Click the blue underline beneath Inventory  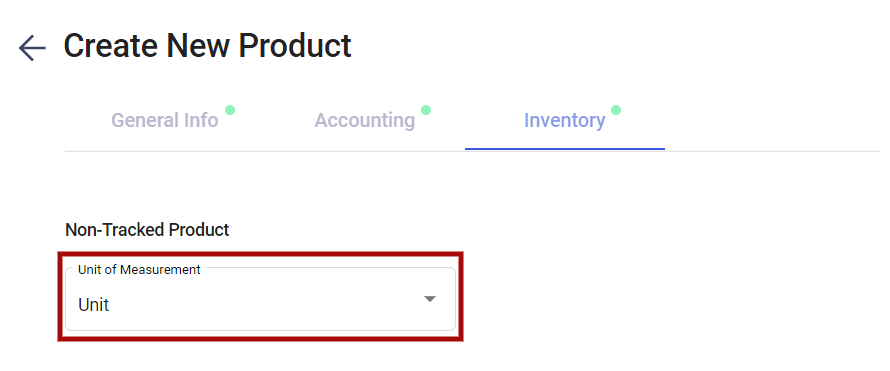coord(565,149)
